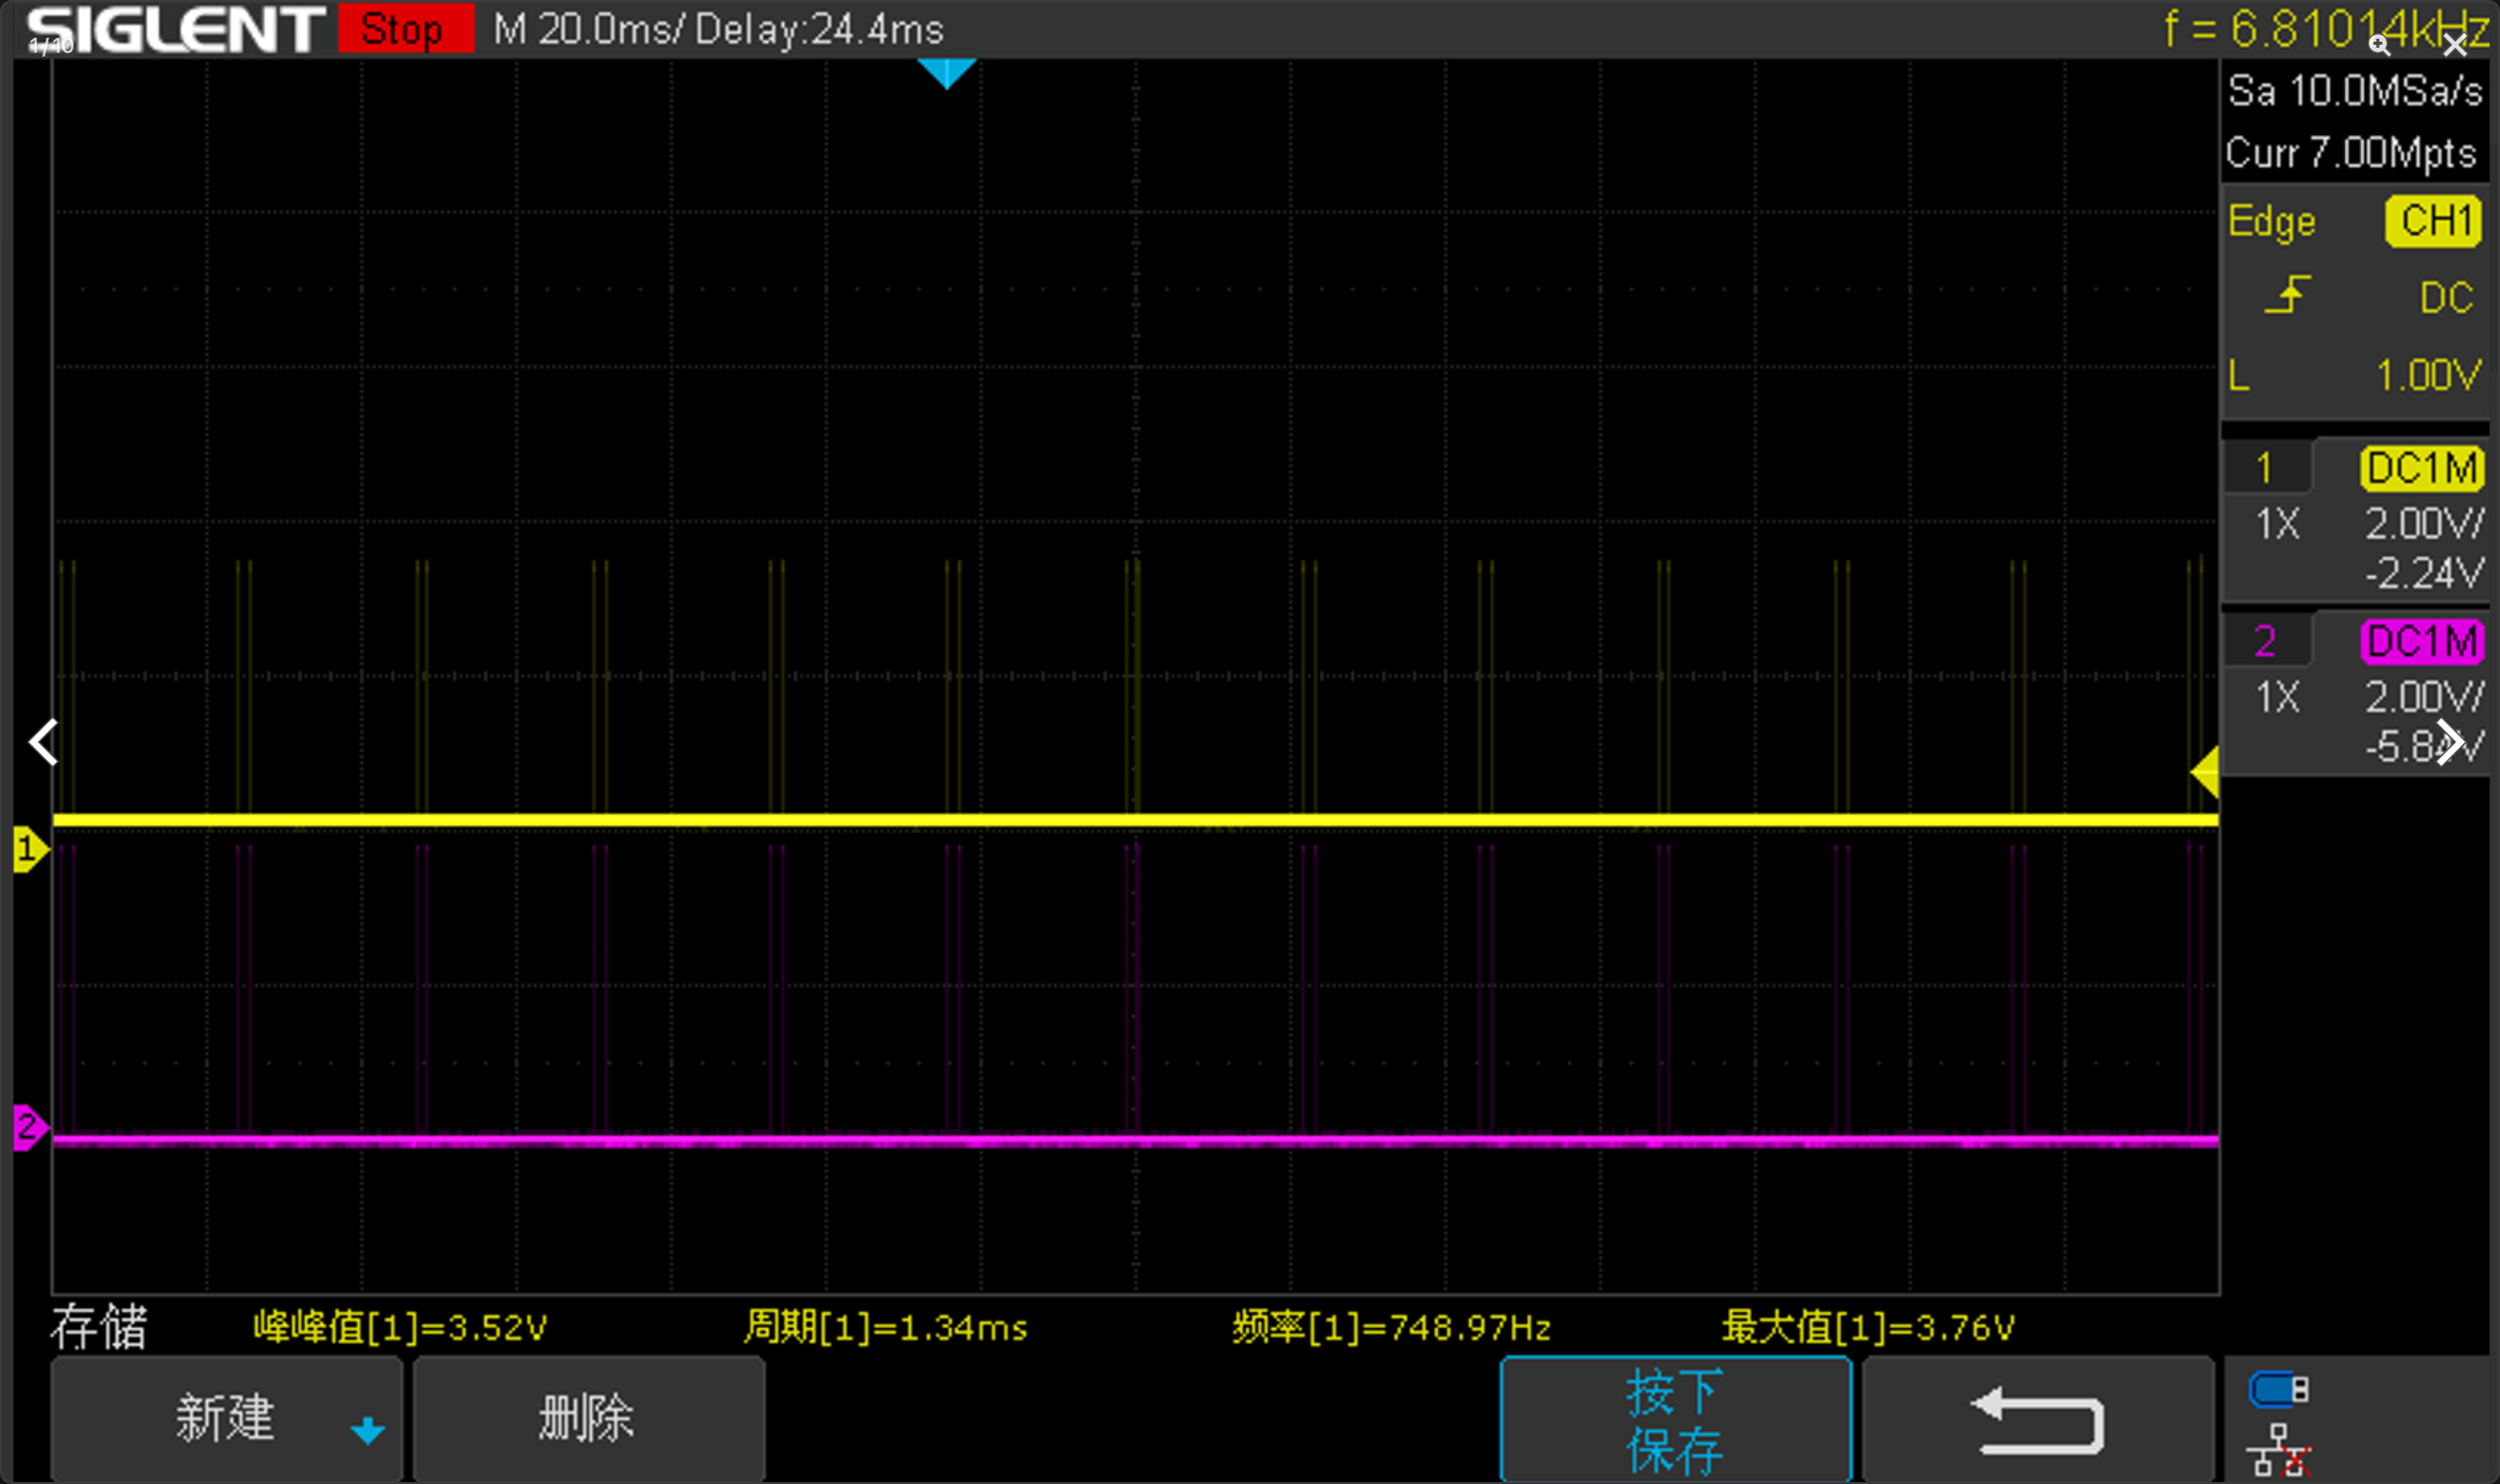Click the yellow trigger level arrow marker

pyautogui.click(x=2204, y=771)
